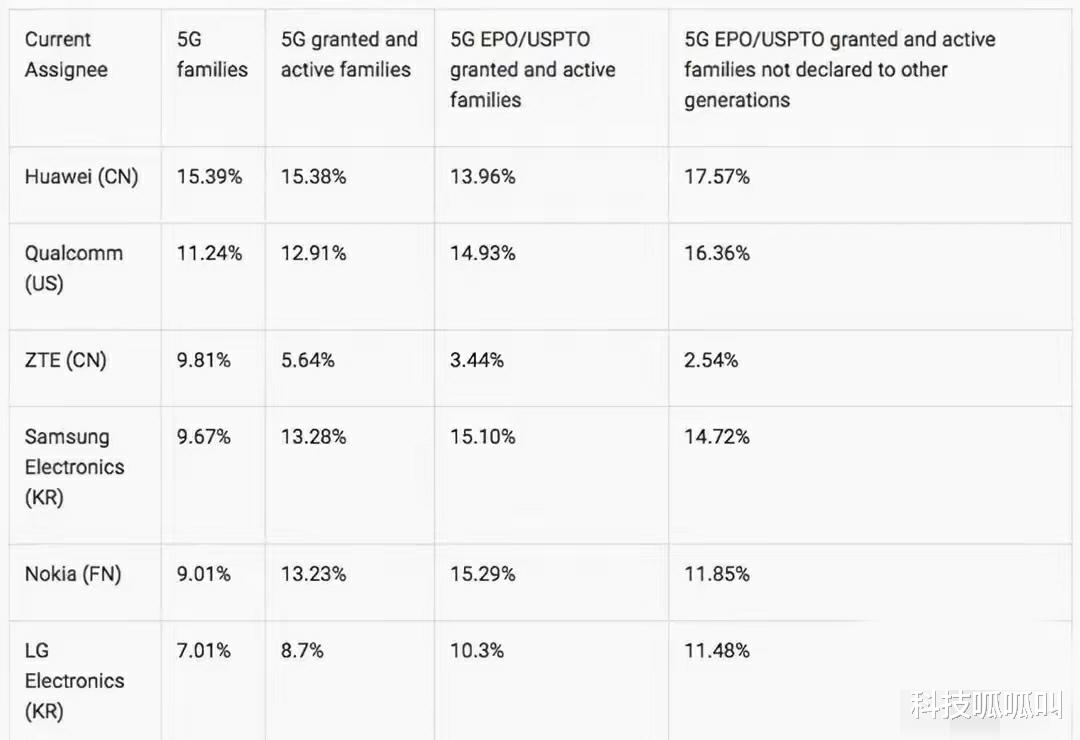Select LG Electronics' 11.48% cell
The width and height of the screenshot is (1080, 740).
point(716,651)
